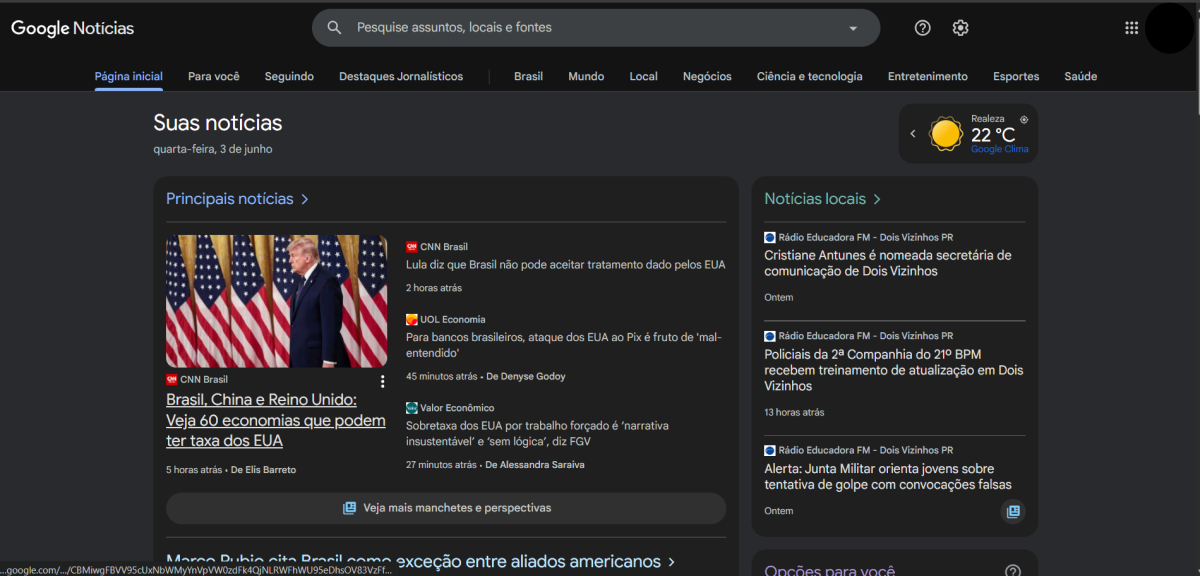Image resolution: width=1200 pixels, height=576 pixels.
Task: Click the location target icon by Realeza
Action: tap(1024, 119)
